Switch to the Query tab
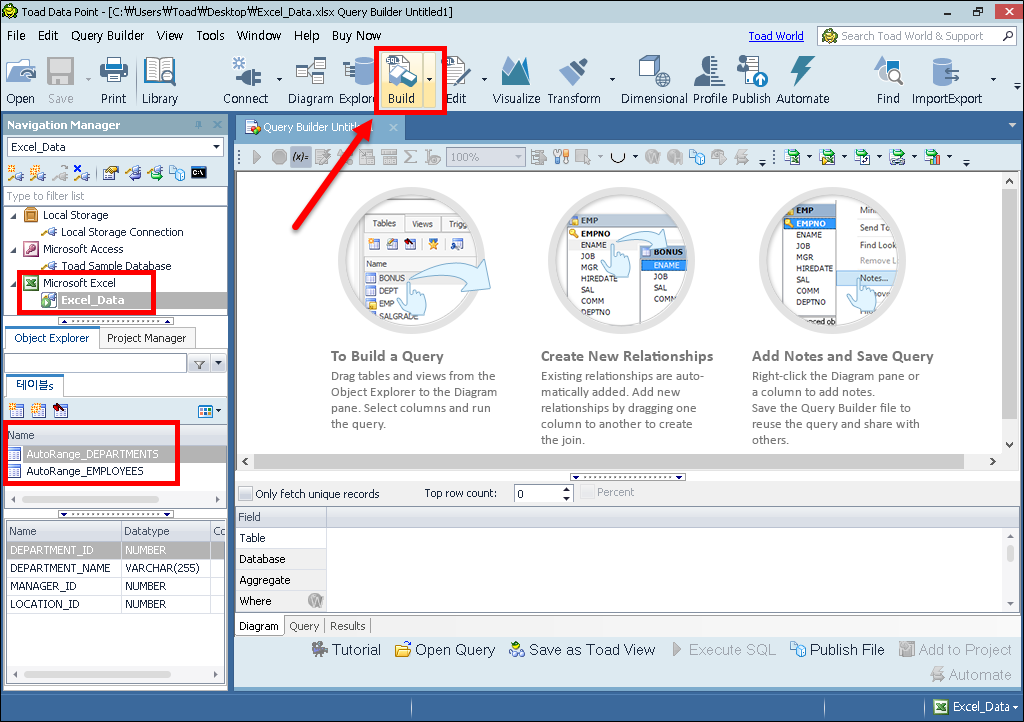This screenshot has height=722, width=1024. coord(304,626)
